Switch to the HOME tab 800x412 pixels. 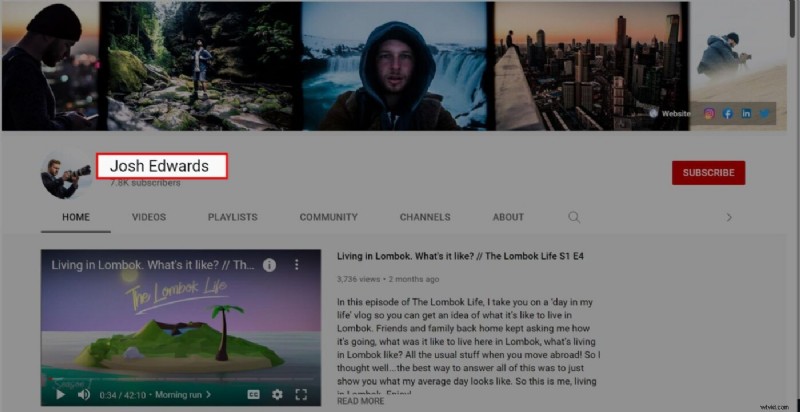[x=76, y=217]
